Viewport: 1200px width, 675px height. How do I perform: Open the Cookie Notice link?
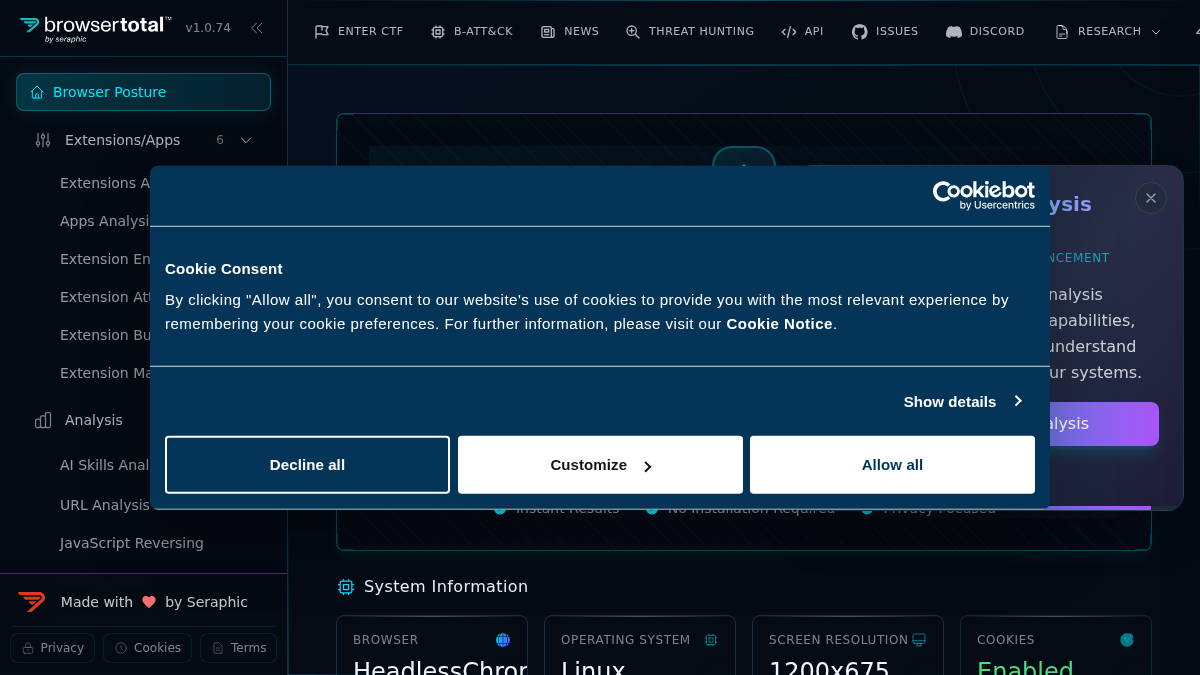point(779,324)
